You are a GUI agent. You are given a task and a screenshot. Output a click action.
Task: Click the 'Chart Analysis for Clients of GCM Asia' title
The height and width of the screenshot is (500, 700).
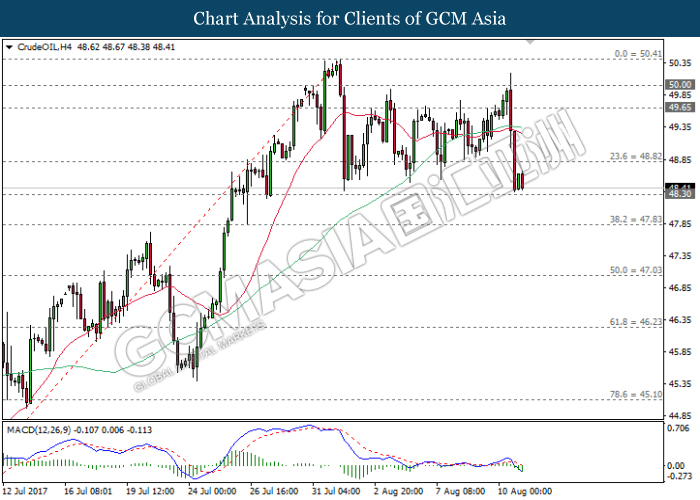tap(350, 19)
